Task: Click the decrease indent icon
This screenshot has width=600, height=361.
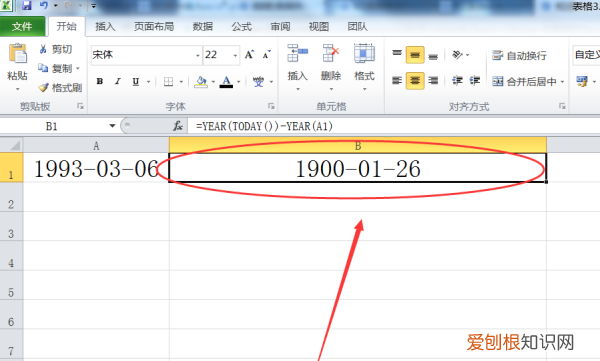Action: [x=457, y=81]
